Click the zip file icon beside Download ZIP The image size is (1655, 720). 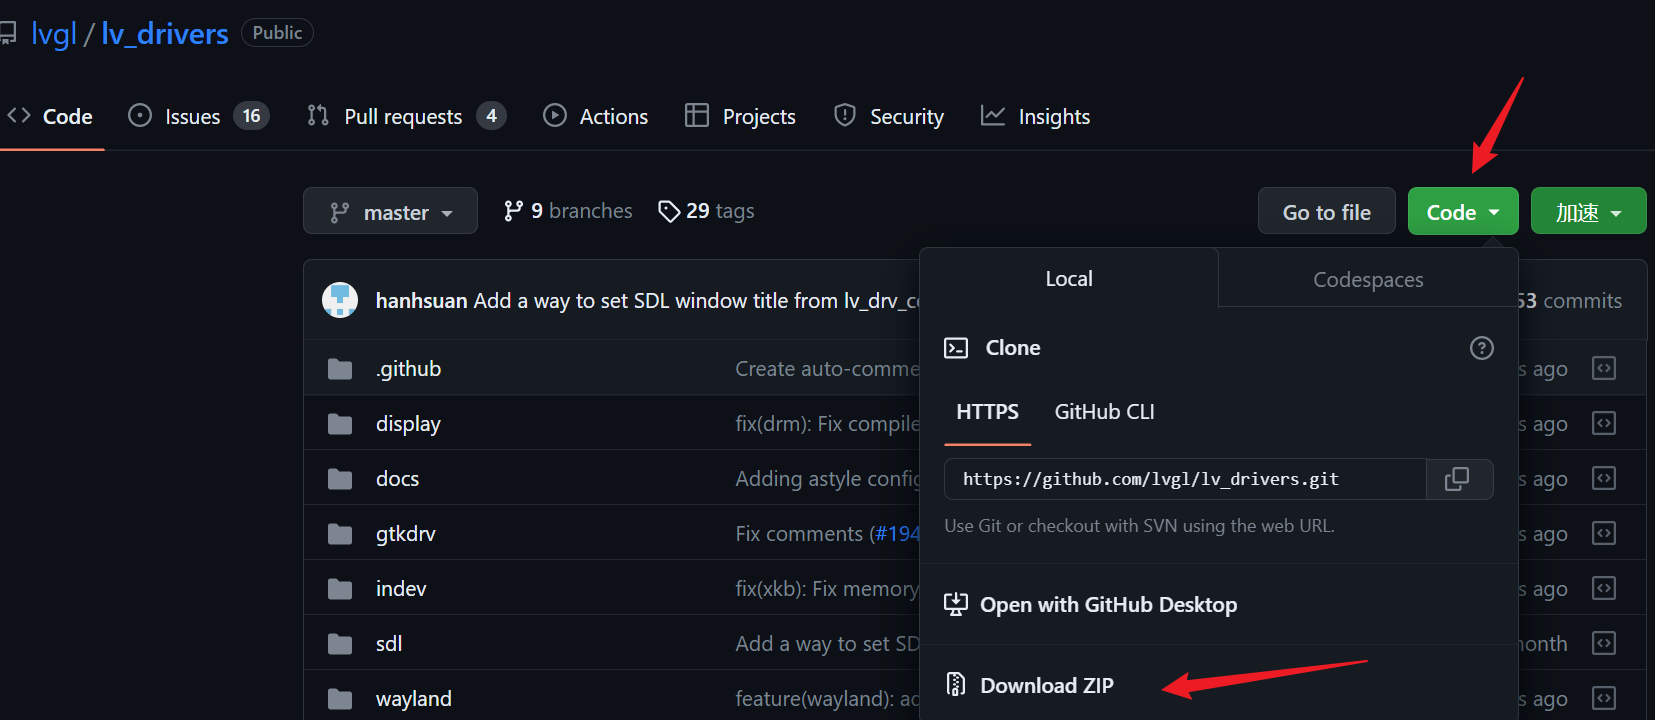pos(956,684)
